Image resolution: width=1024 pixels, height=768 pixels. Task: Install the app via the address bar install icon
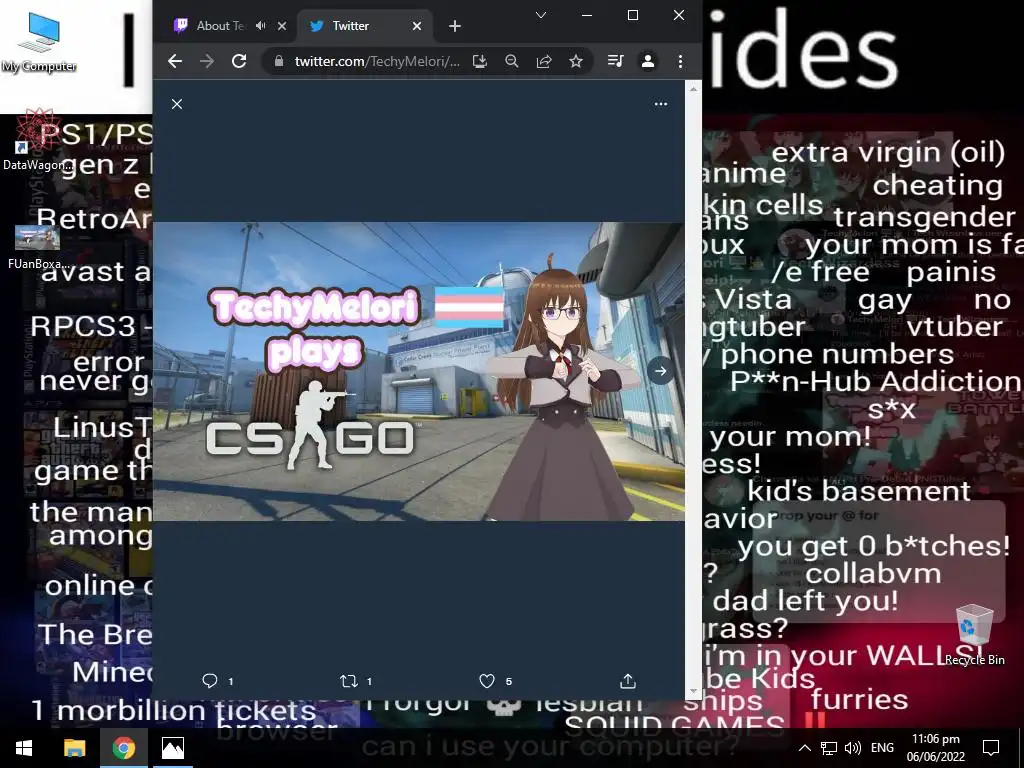(480, 61)
